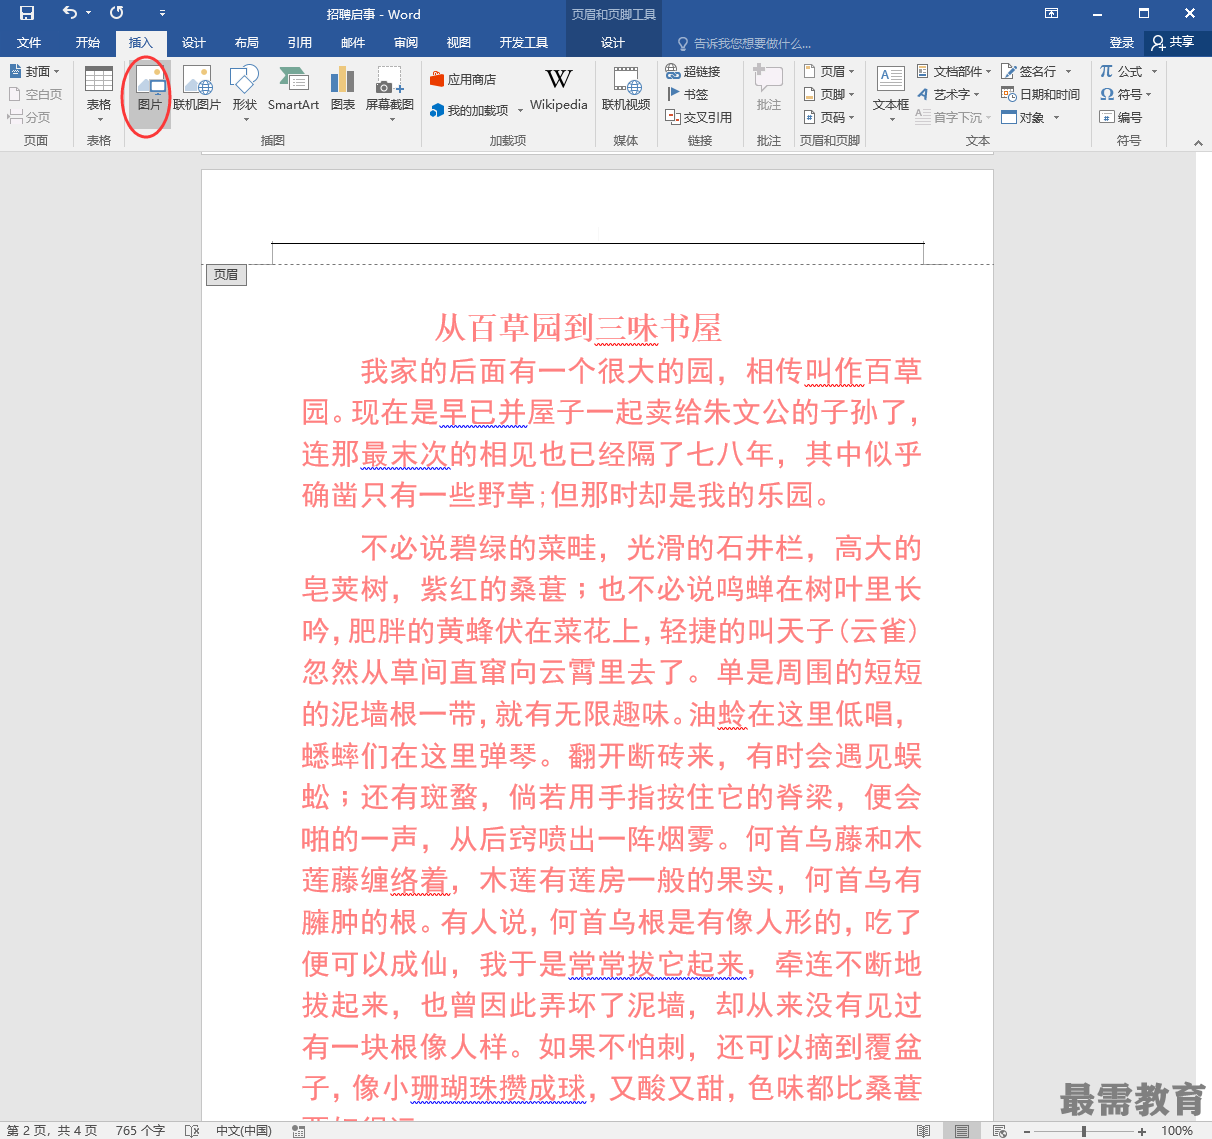
Task: Open the Page Number (页码) dropdown
Action: [x=829, y=117]
